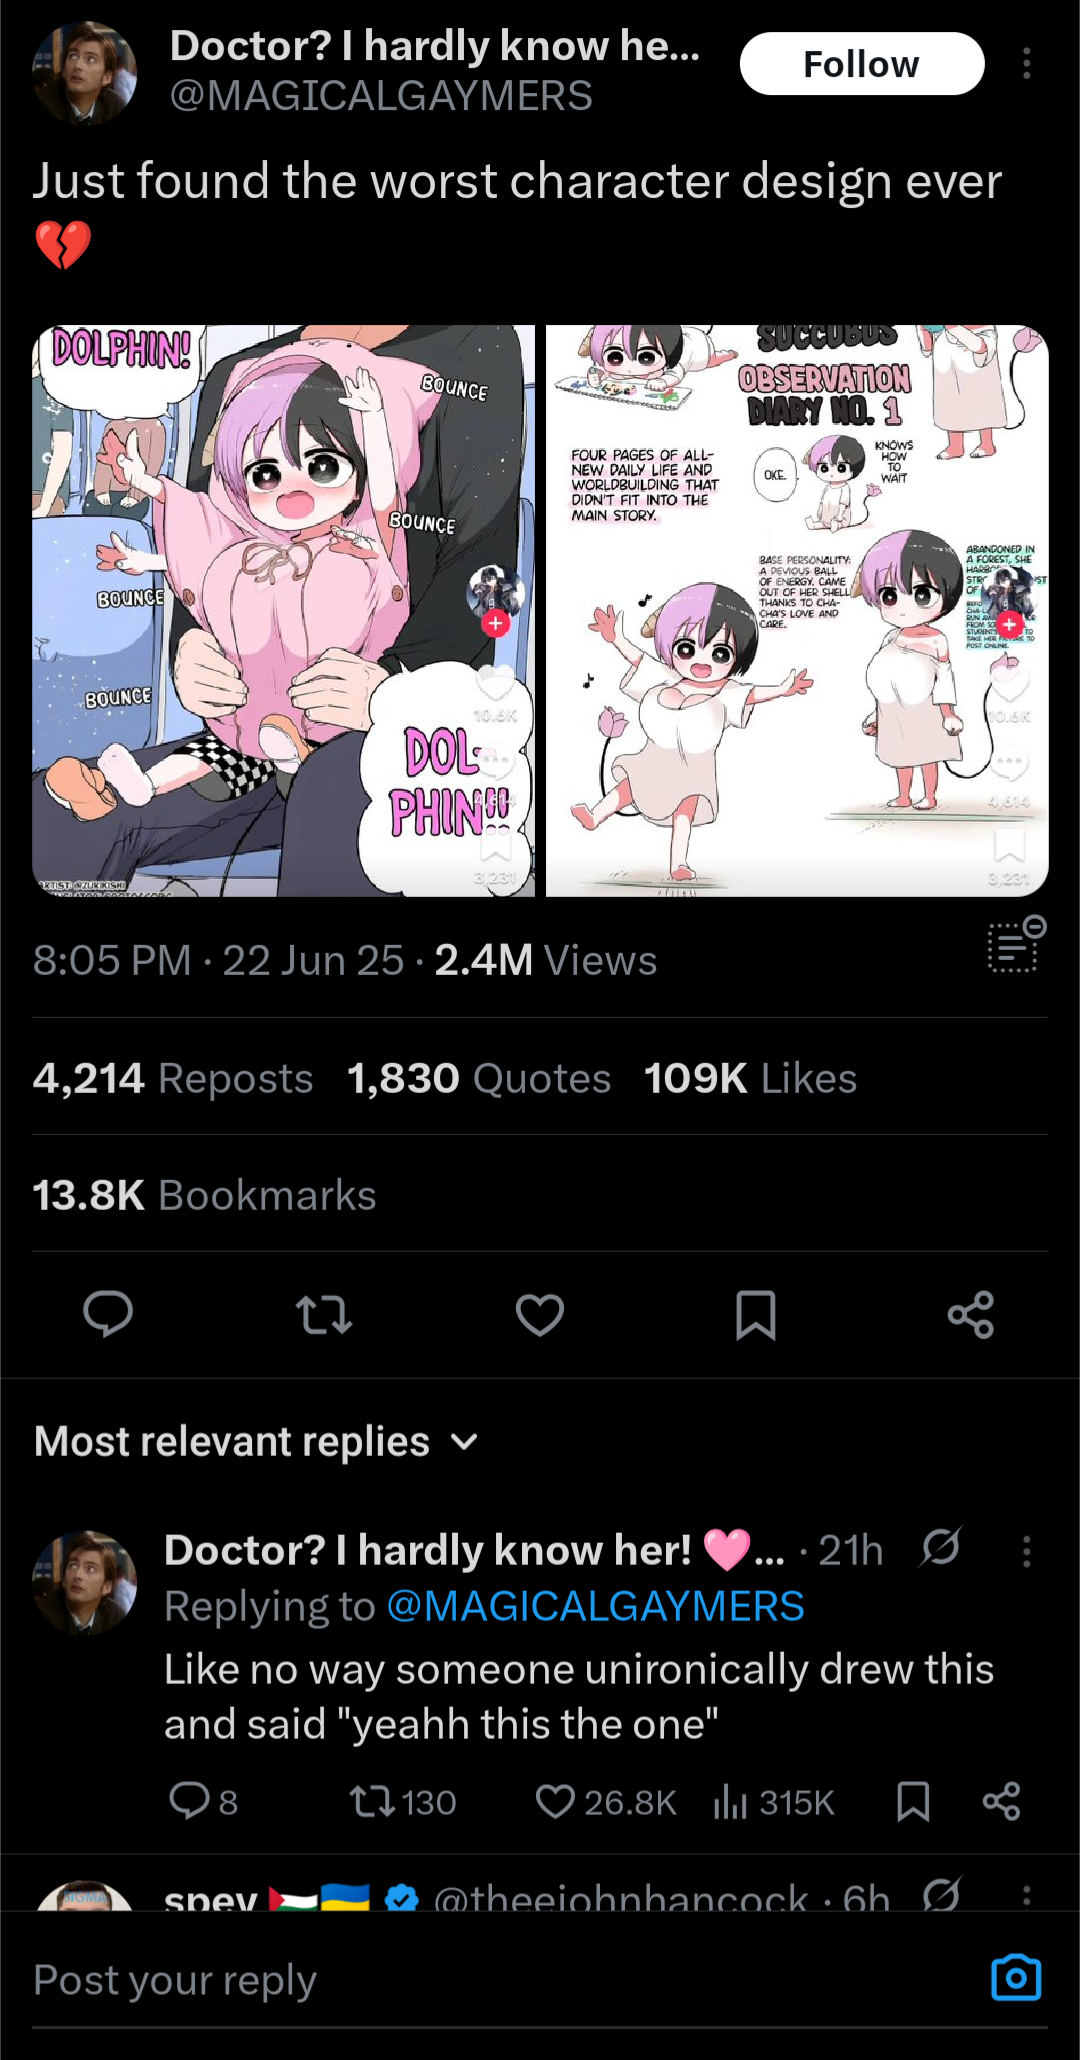
Task: Like the "yeahh this the one" reply
Action: [606, 1802]
